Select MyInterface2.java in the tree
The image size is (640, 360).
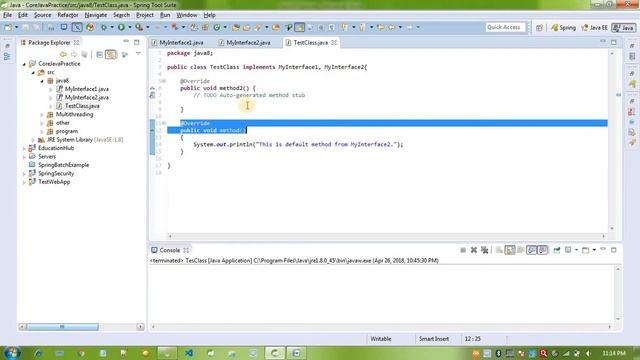click(87, 98)
